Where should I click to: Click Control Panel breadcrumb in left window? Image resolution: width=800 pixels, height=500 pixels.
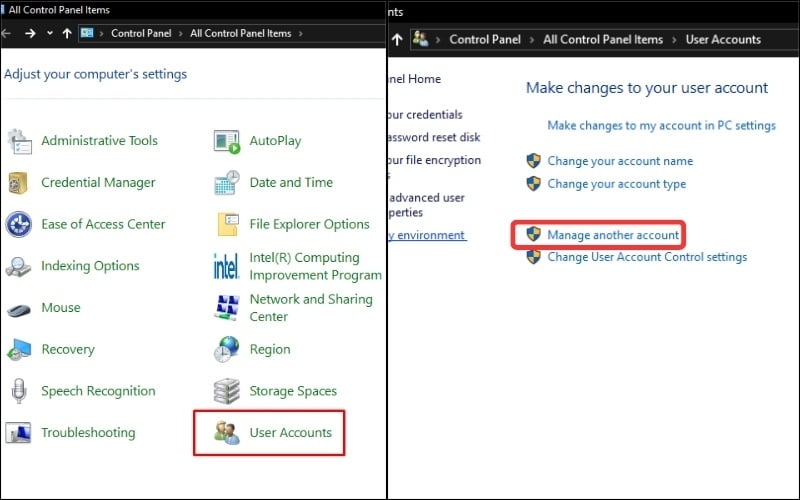point(141,34)
